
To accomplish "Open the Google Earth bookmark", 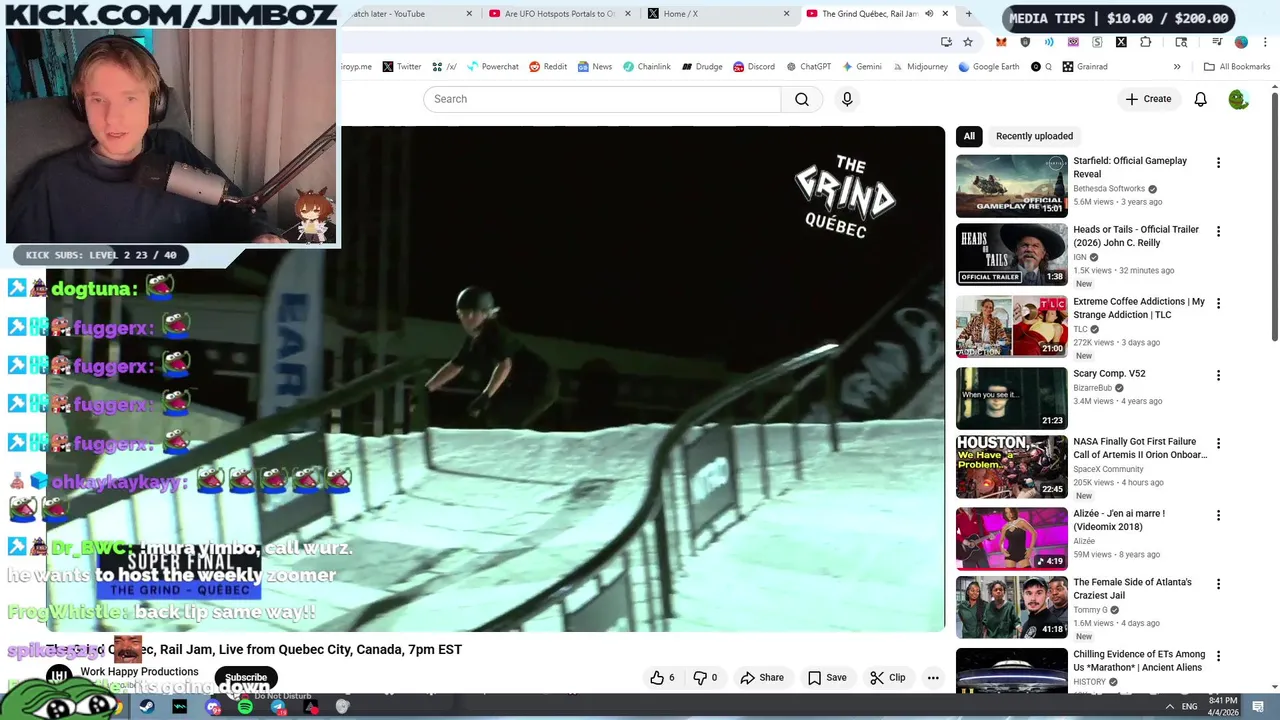I will click(x=988, y=67).
